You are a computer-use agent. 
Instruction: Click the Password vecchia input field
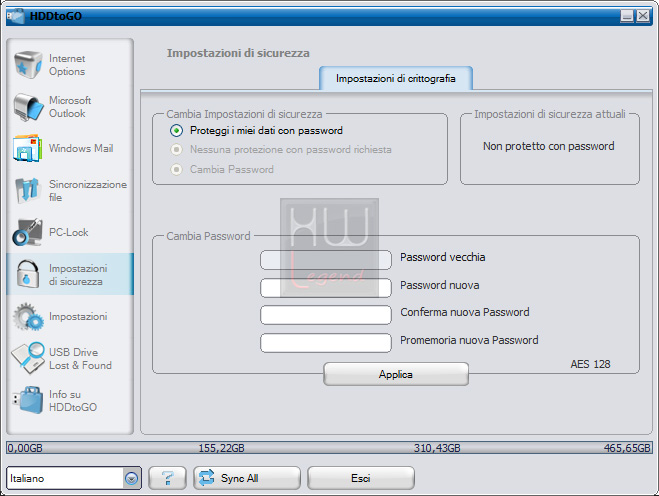pos(326,260)
